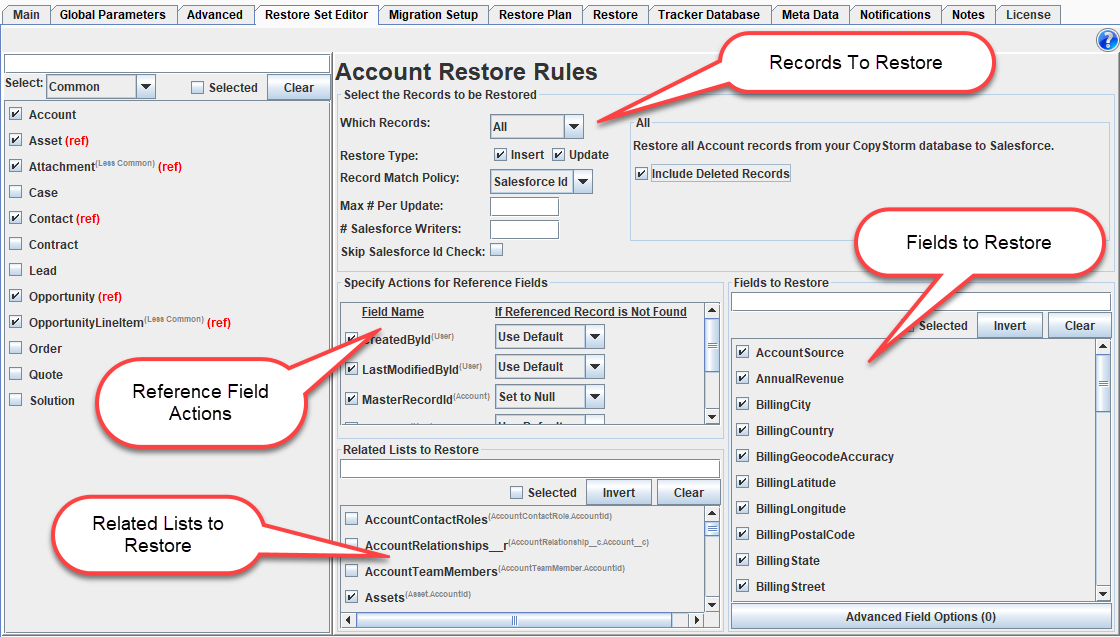Open the blue Help icon
The image size is (1120, 637).
click(x=1107, y=40)
